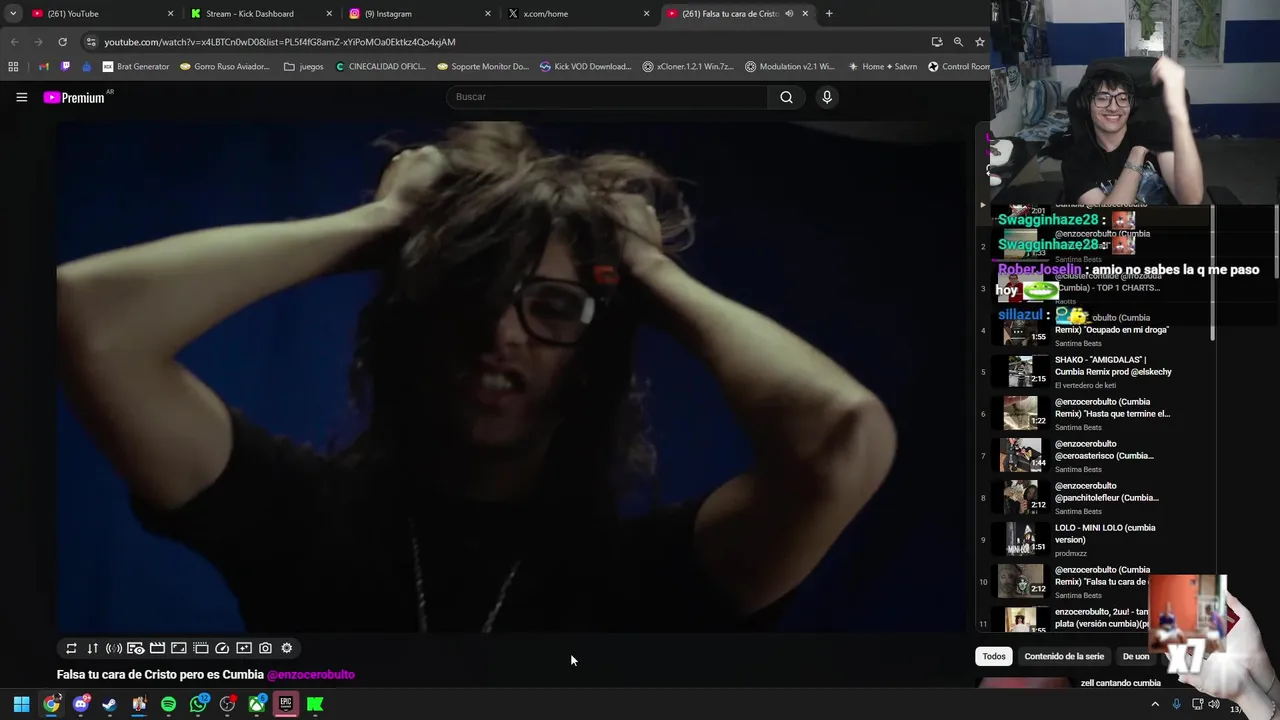Open WhatsApp from the taskbar
Screen dimensions: 1280x720
198,704
